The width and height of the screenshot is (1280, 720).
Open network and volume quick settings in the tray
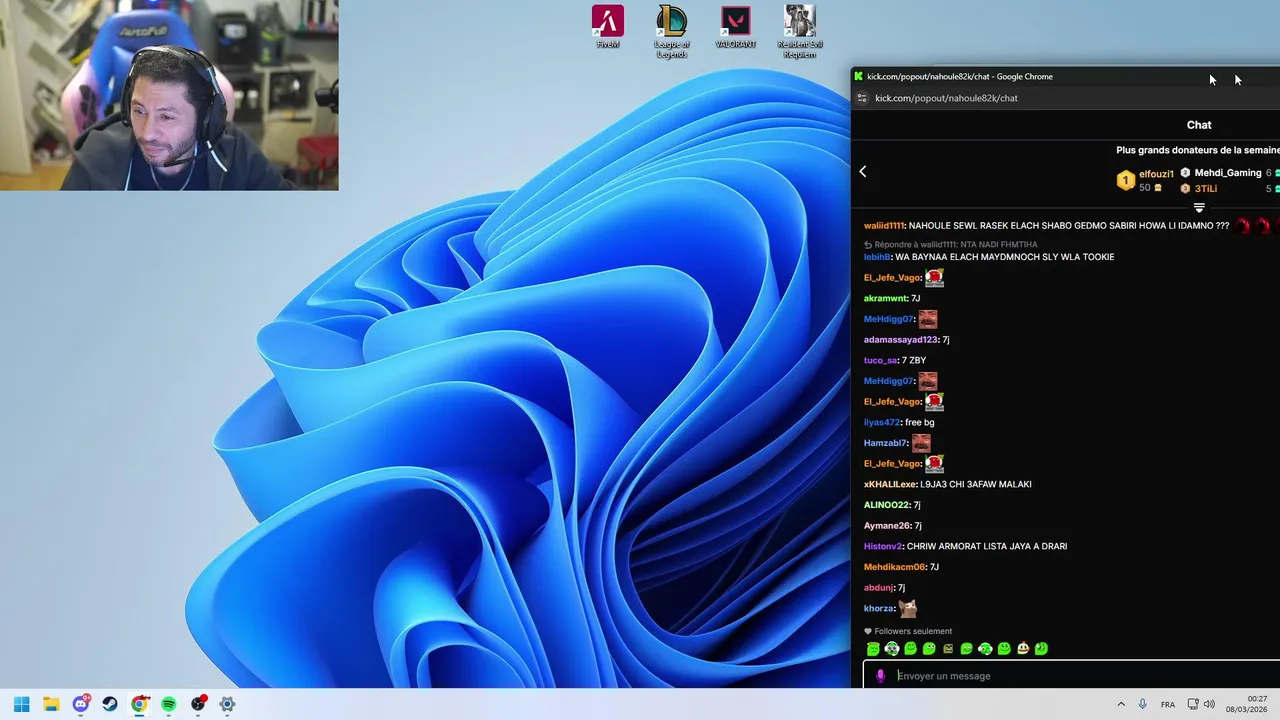coord(1201,704)
